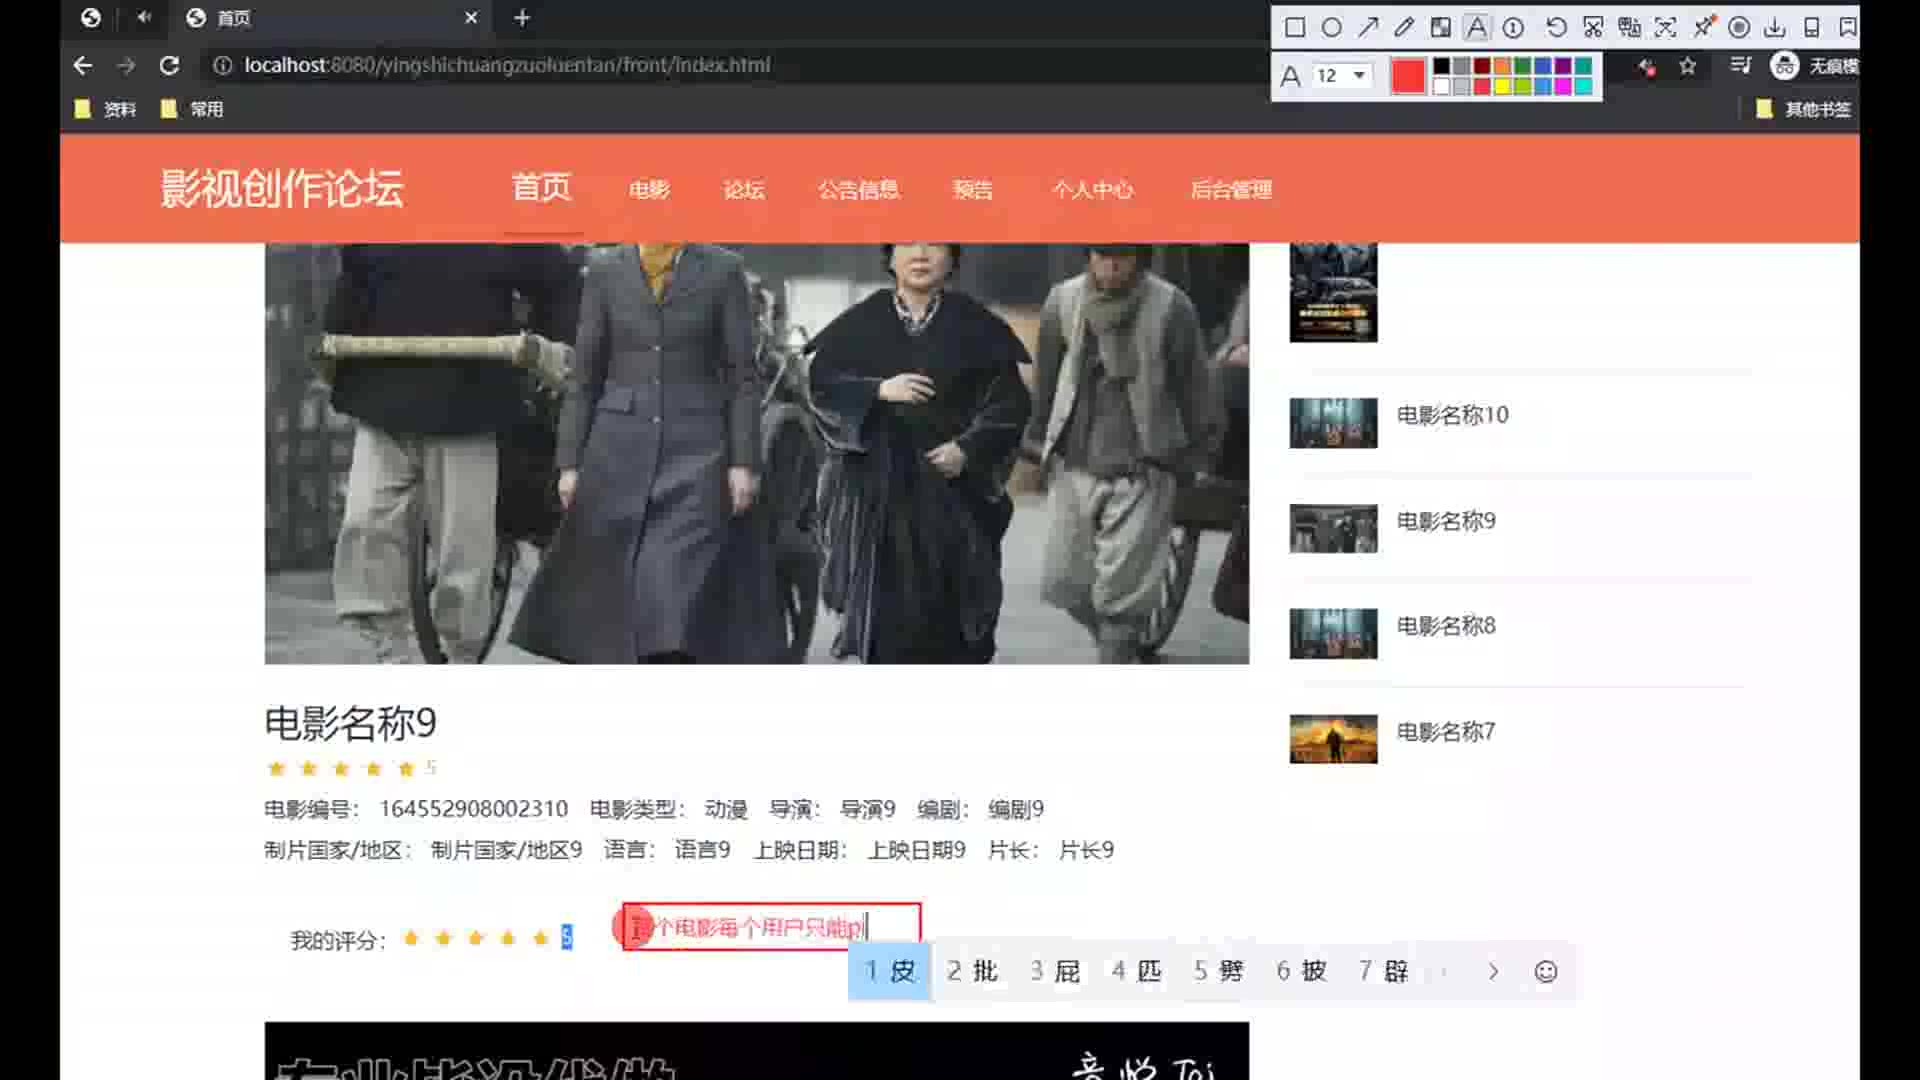Select the arrow annotation tool
Screen dimensions: 1920x1080
[x=1367, y=27]
